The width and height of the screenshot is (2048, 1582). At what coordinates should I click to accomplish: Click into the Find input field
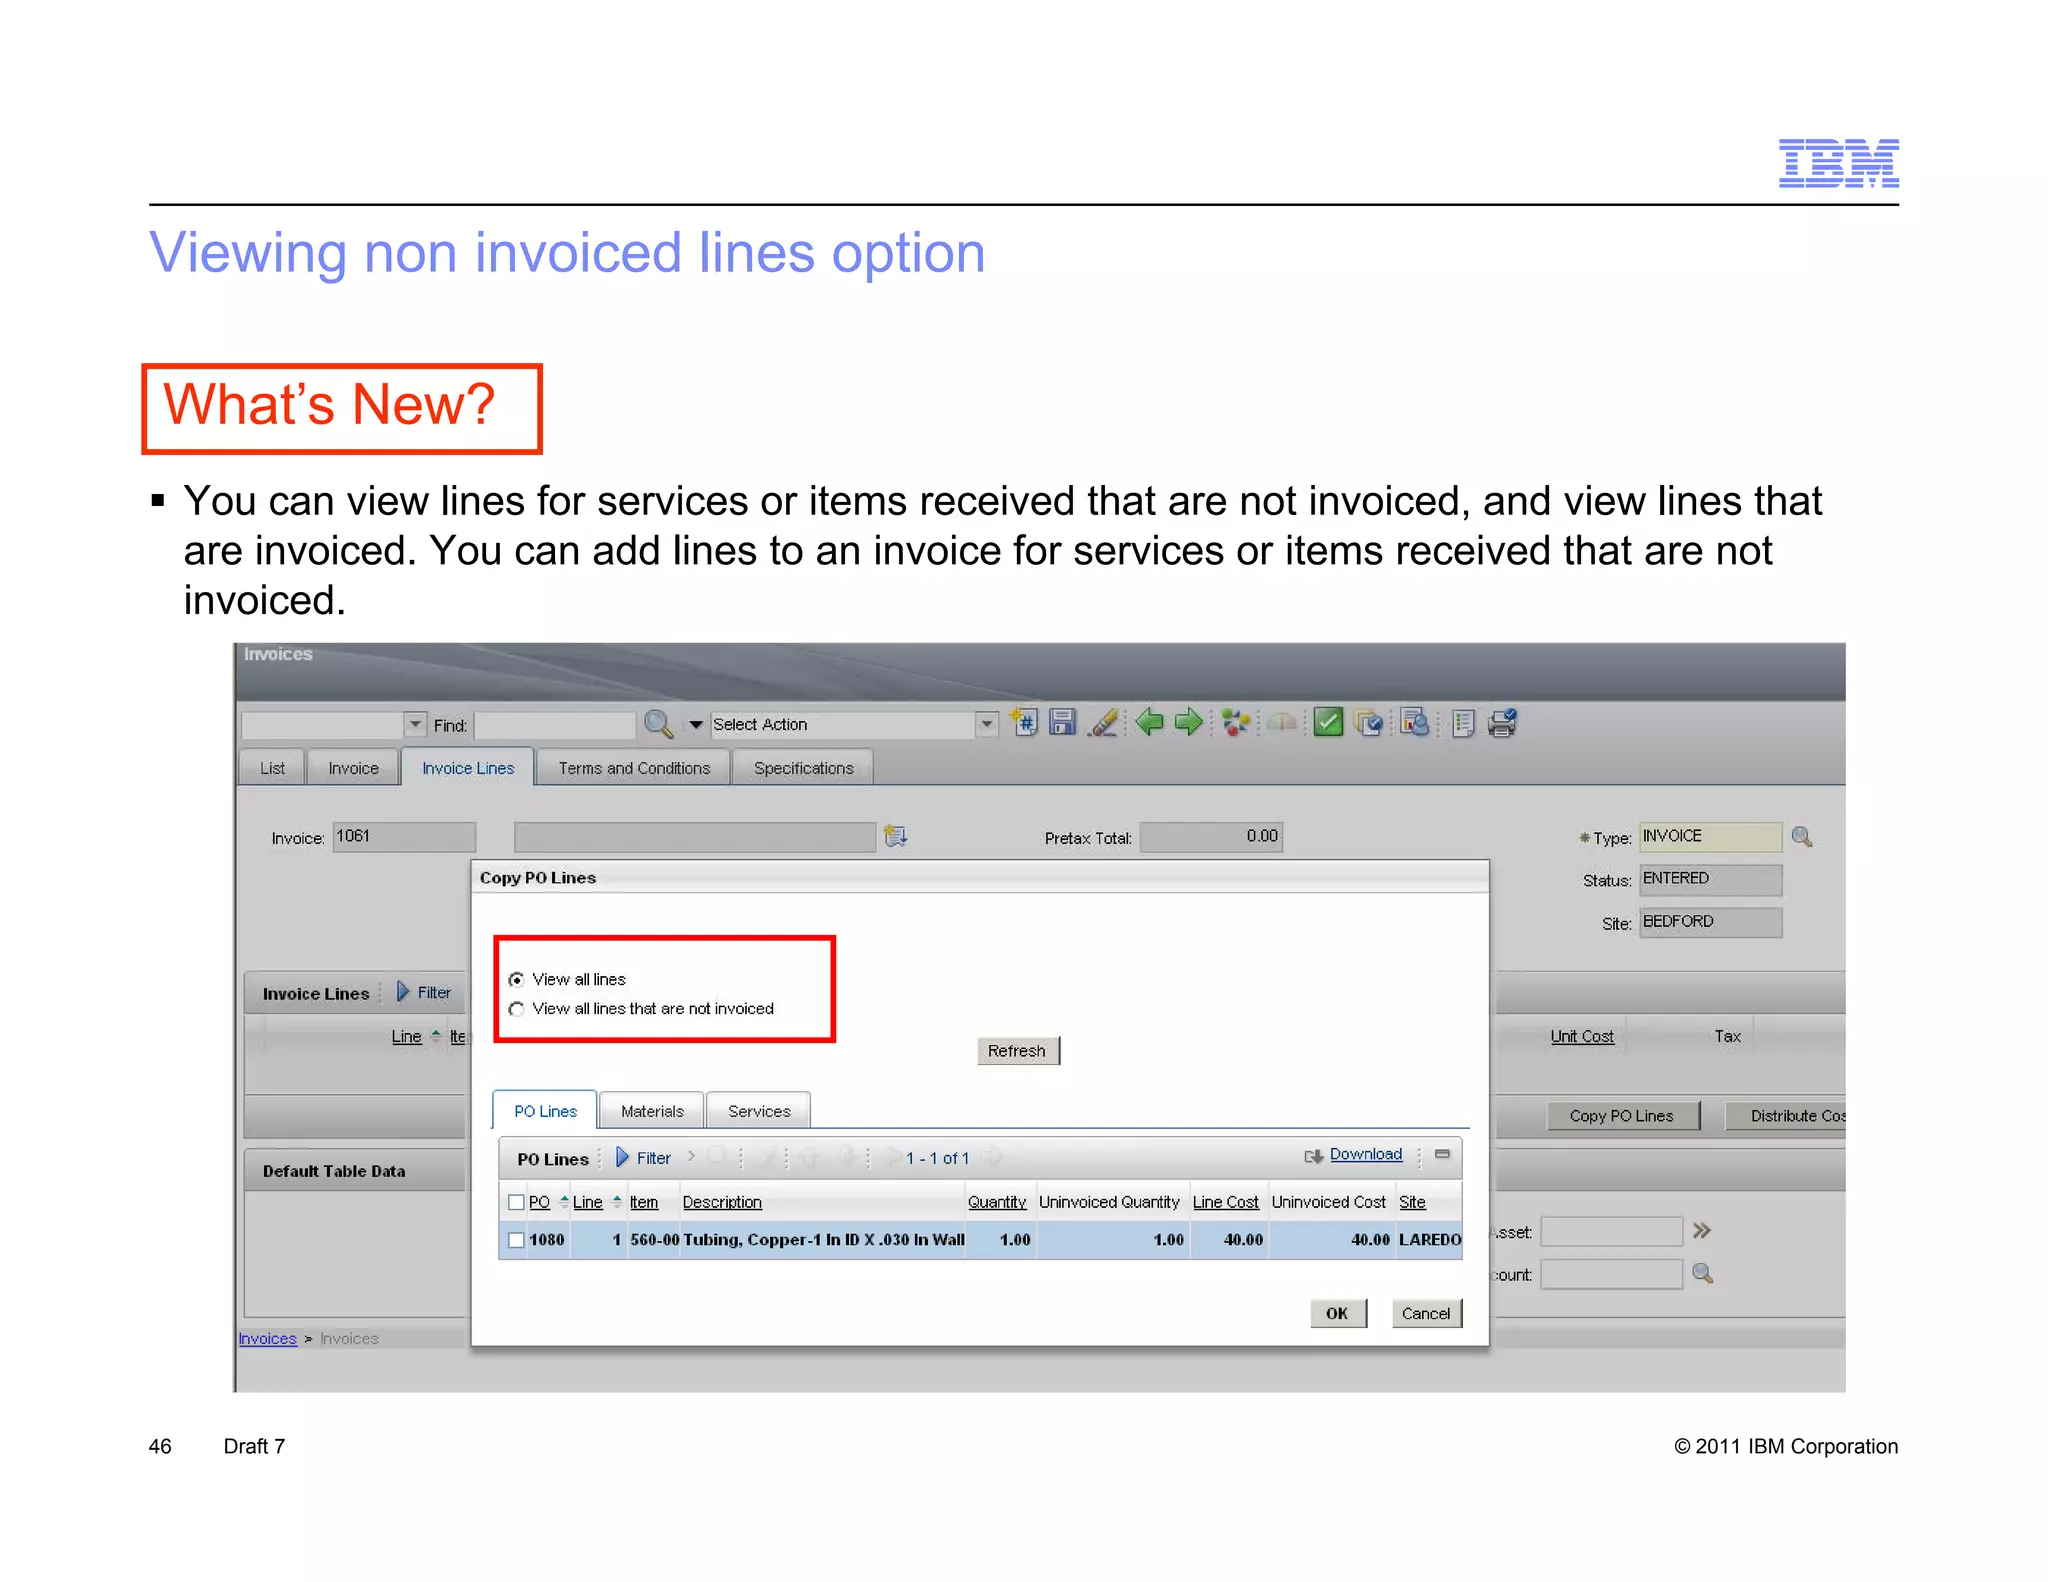click(555, 724)
